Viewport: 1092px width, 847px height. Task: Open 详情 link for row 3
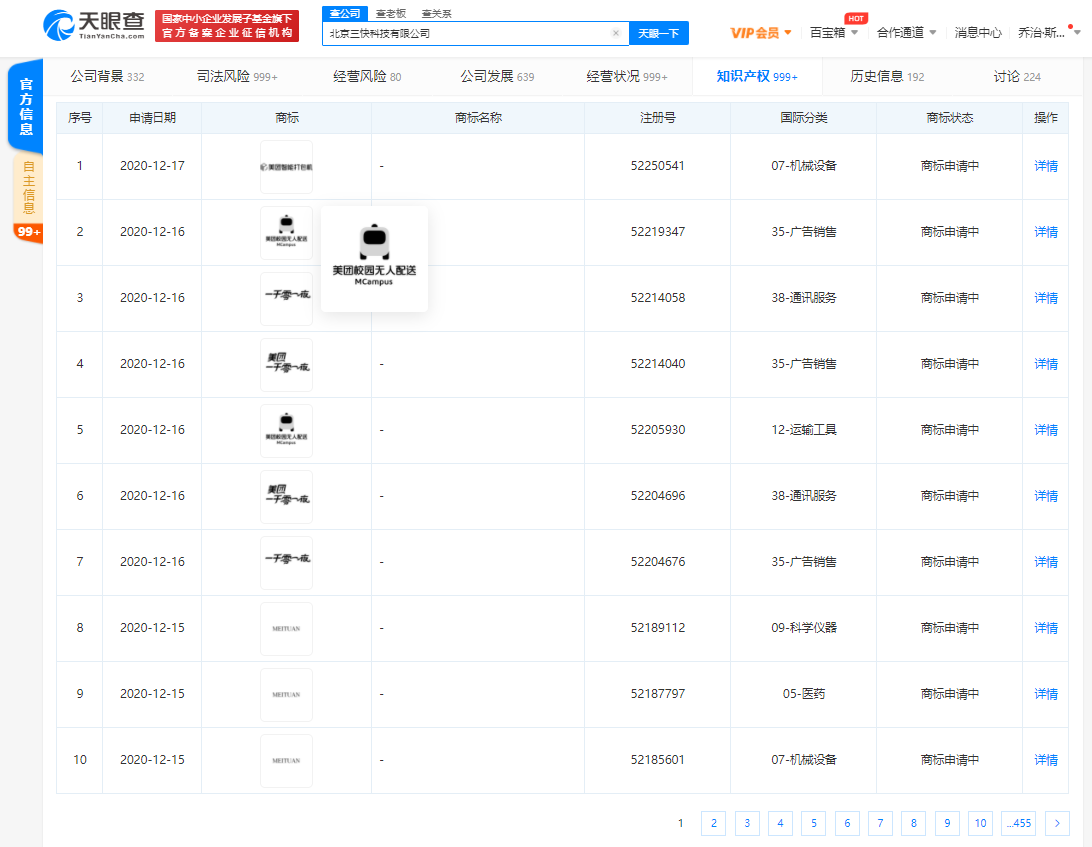1045,298
